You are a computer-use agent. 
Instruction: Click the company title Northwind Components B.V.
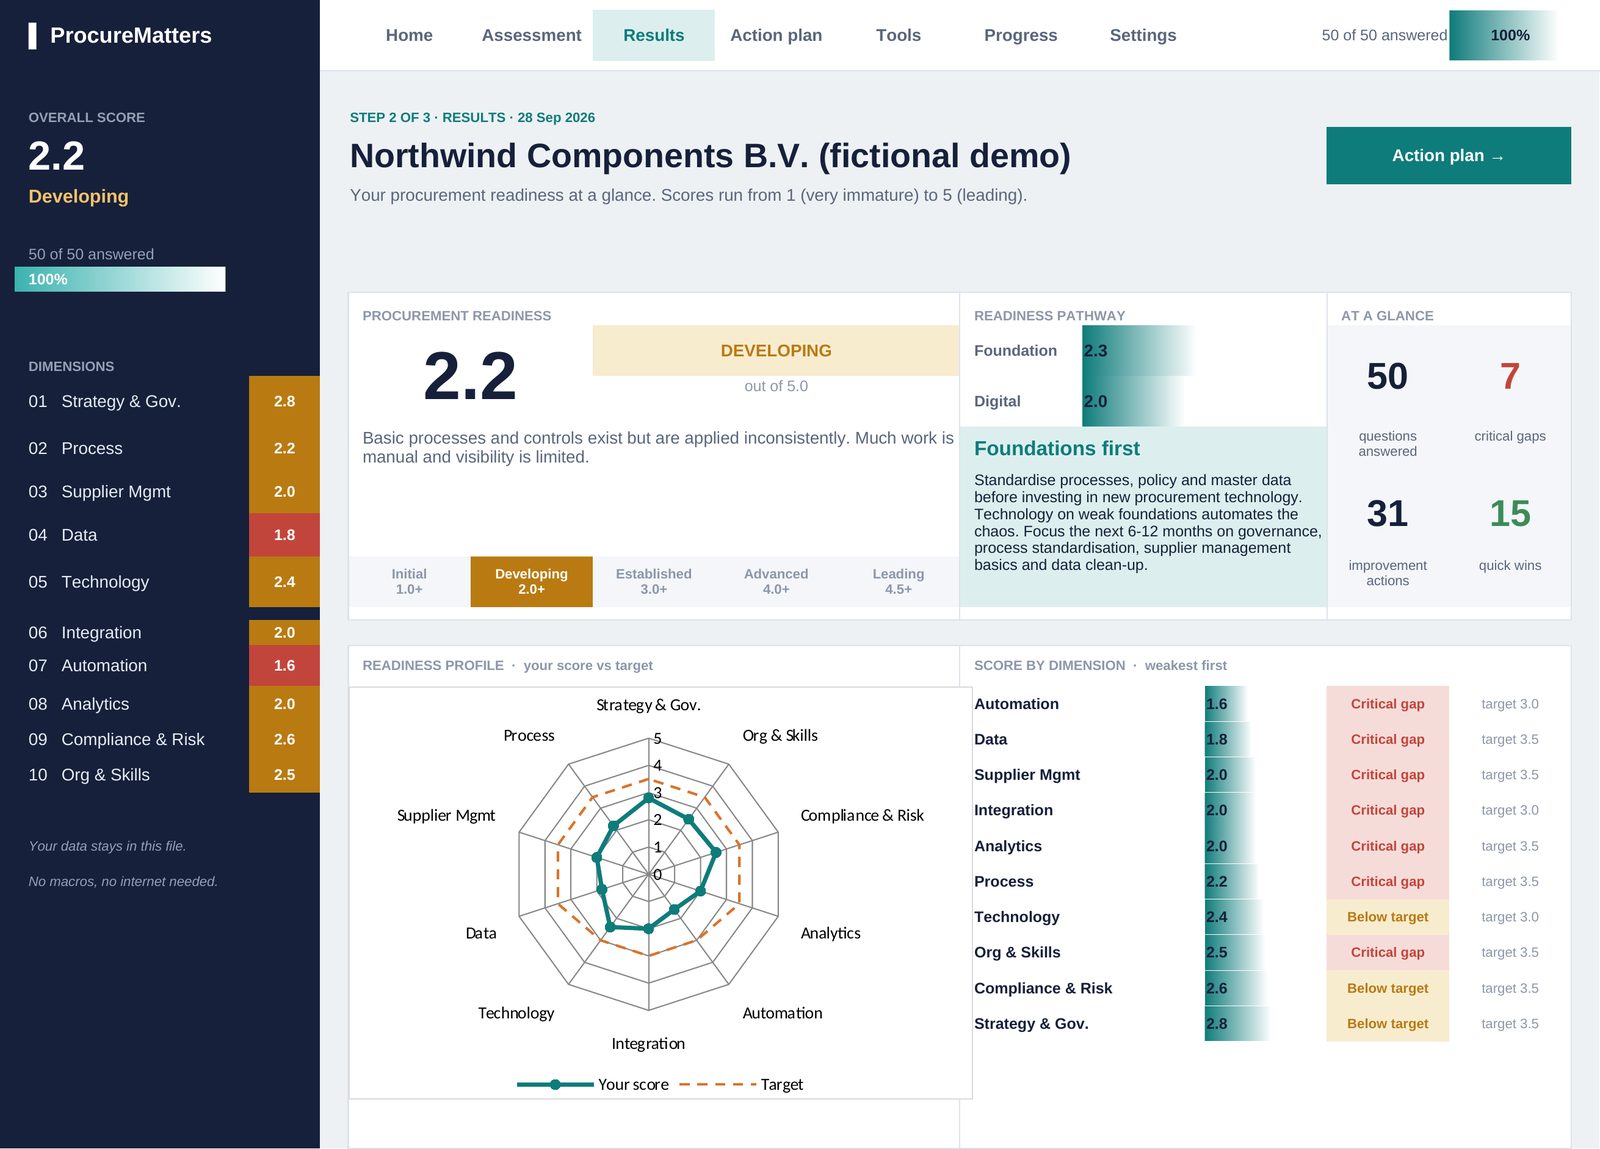click(710, 156)
